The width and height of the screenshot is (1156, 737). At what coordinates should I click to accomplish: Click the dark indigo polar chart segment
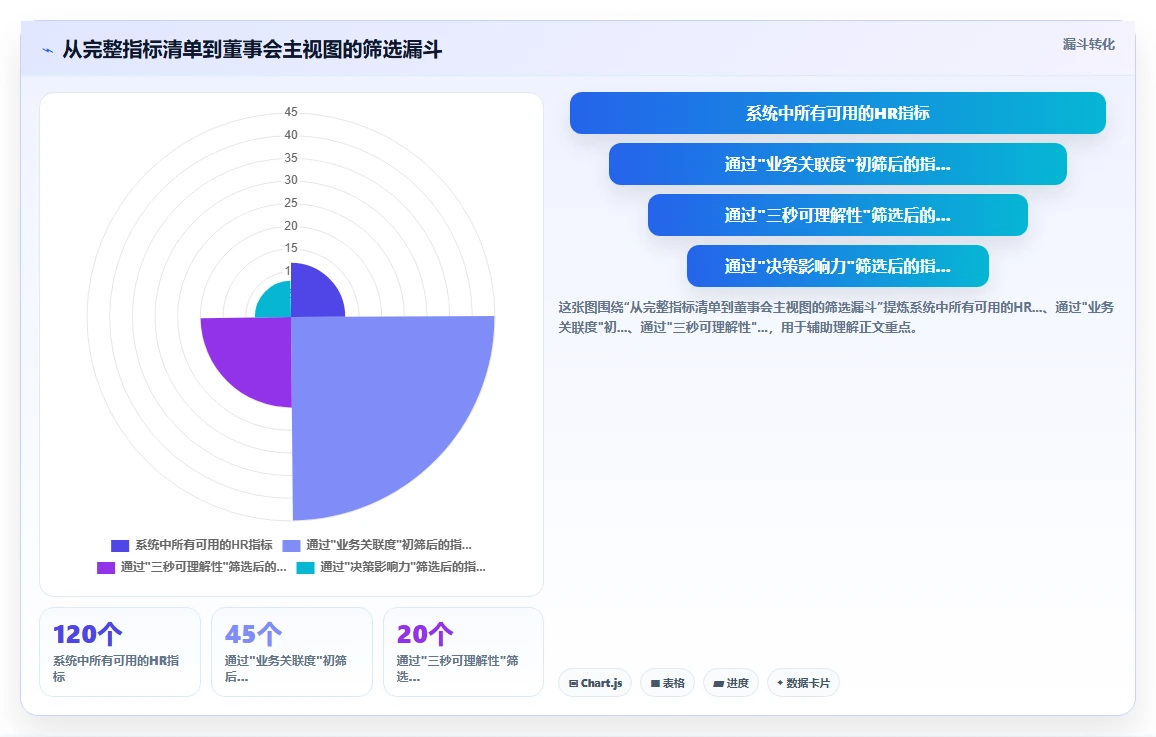[313, 295]
